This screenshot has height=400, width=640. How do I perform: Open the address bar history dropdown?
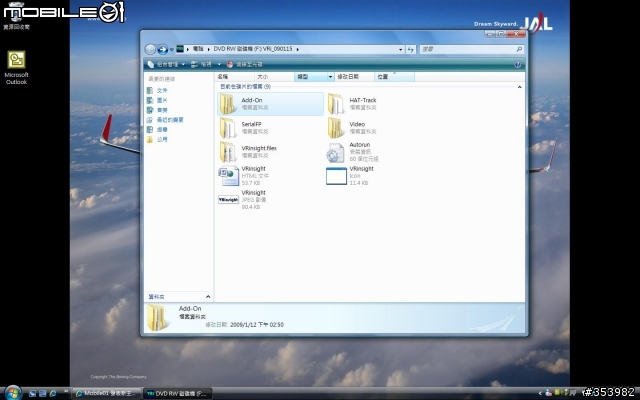tap(400, 49)
